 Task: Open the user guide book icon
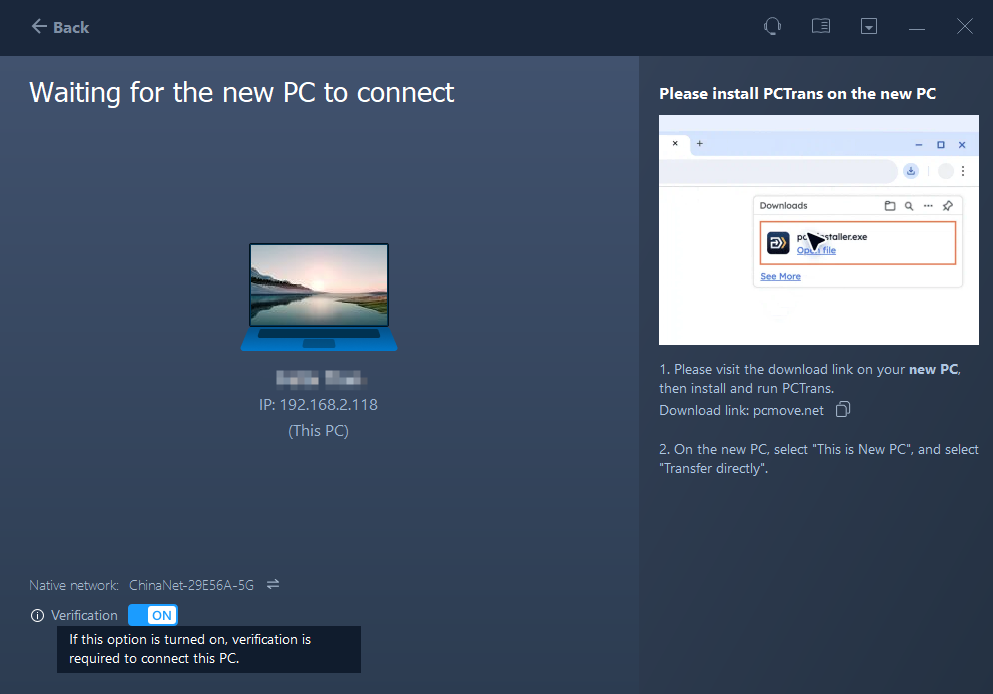[821, 26]
